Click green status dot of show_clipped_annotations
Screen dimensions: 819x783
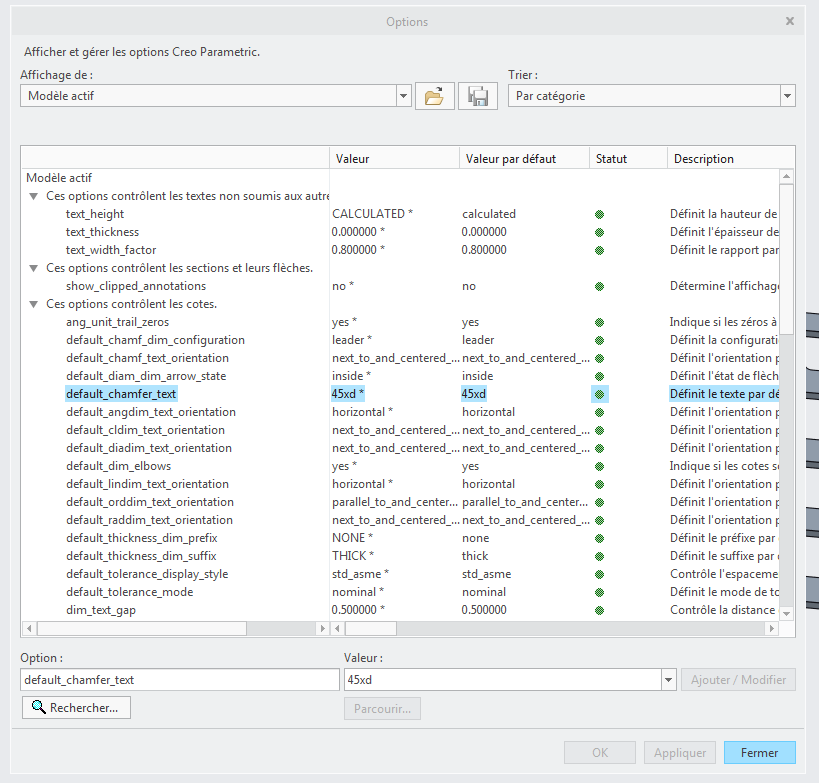pos(599,286)
